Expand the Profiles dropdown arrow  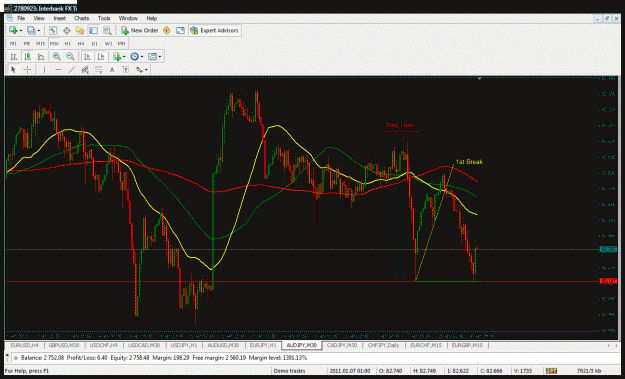click(39, 30)
